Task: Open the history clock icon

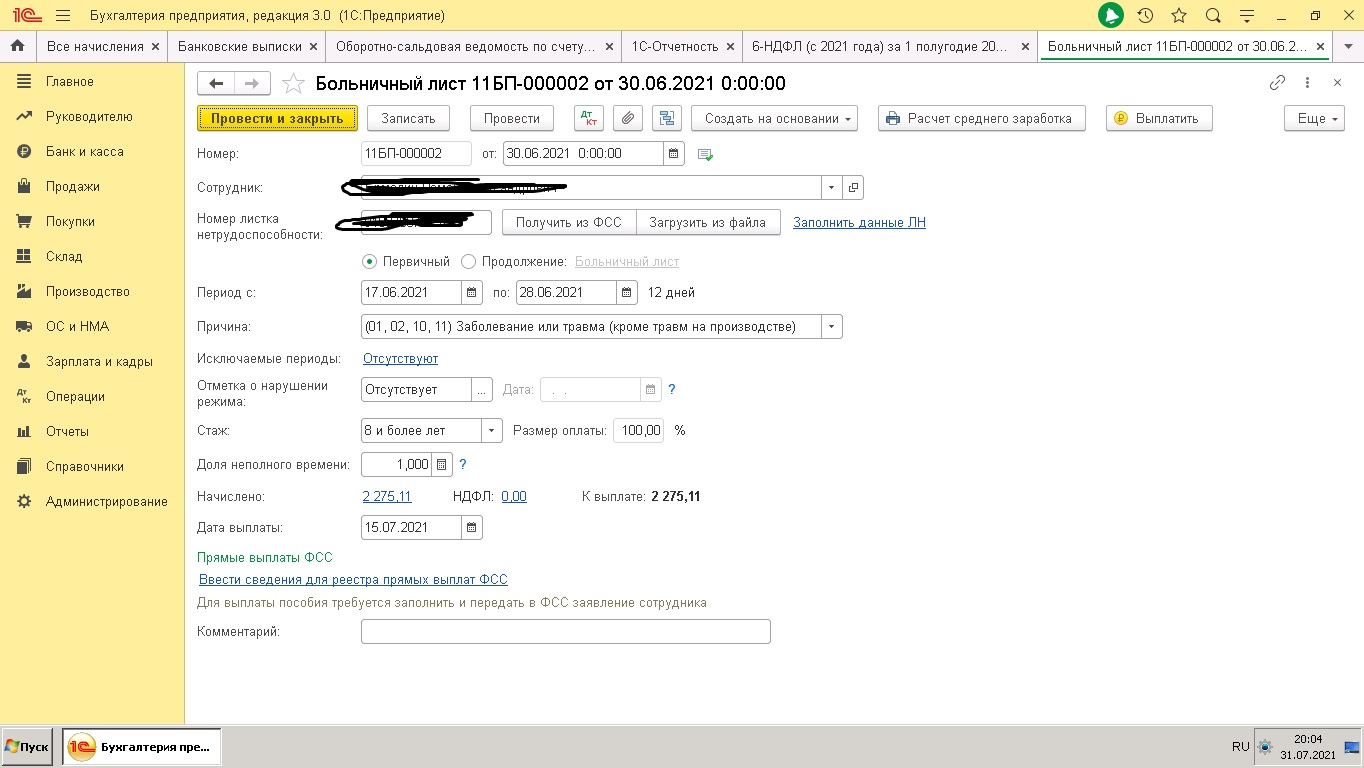Action: tap(1146, 16)
